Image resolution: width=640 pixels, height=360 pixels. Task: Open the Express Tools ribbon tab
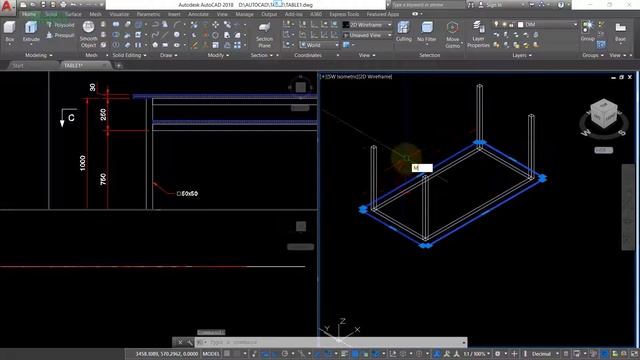[x=344, y=14]
